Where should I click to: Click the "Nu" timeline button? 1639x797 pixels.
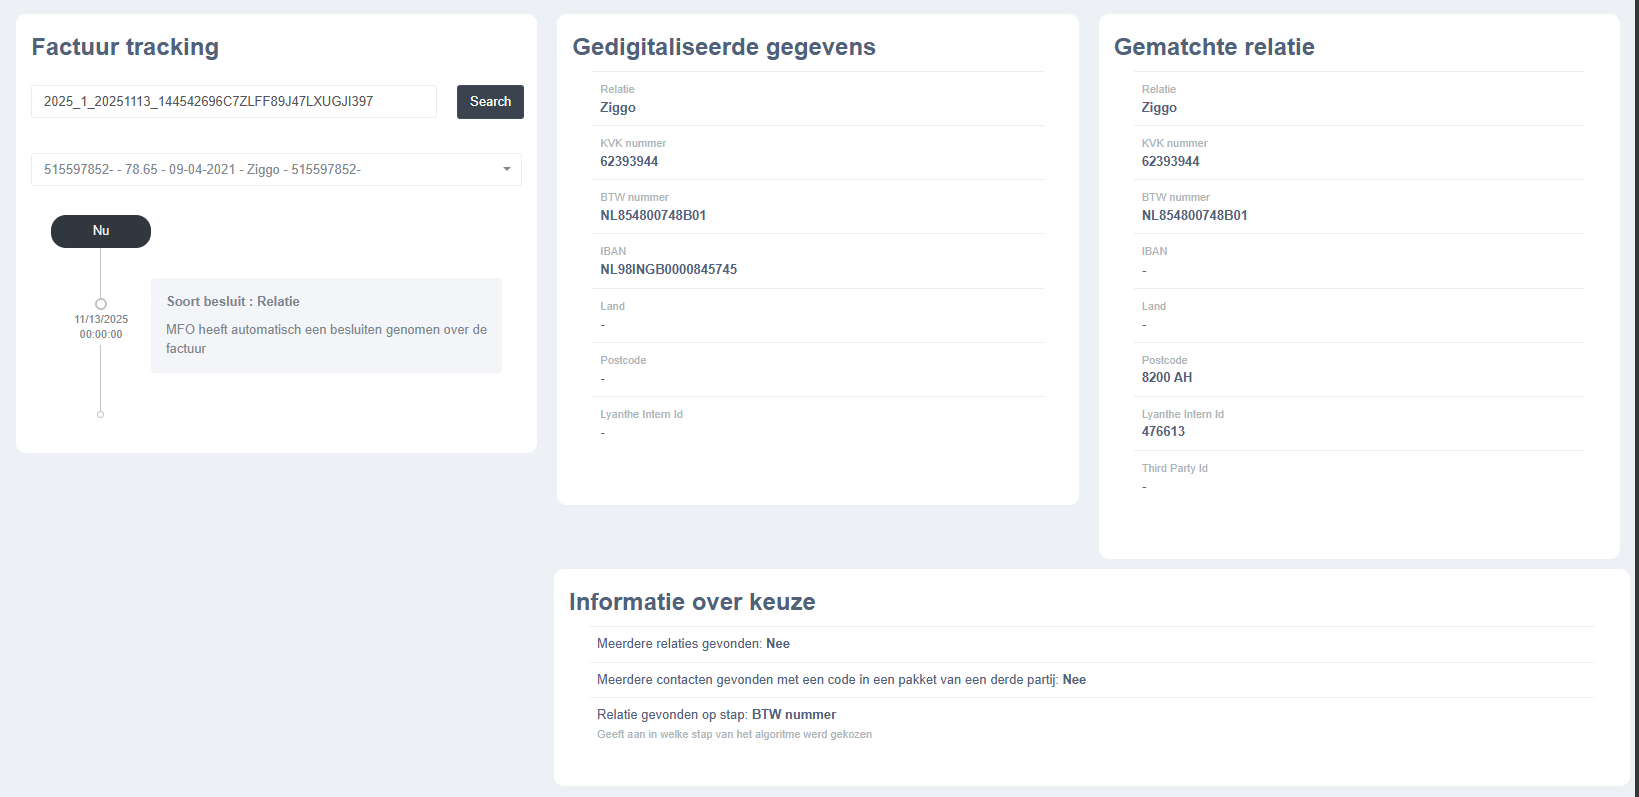[100, 231]
